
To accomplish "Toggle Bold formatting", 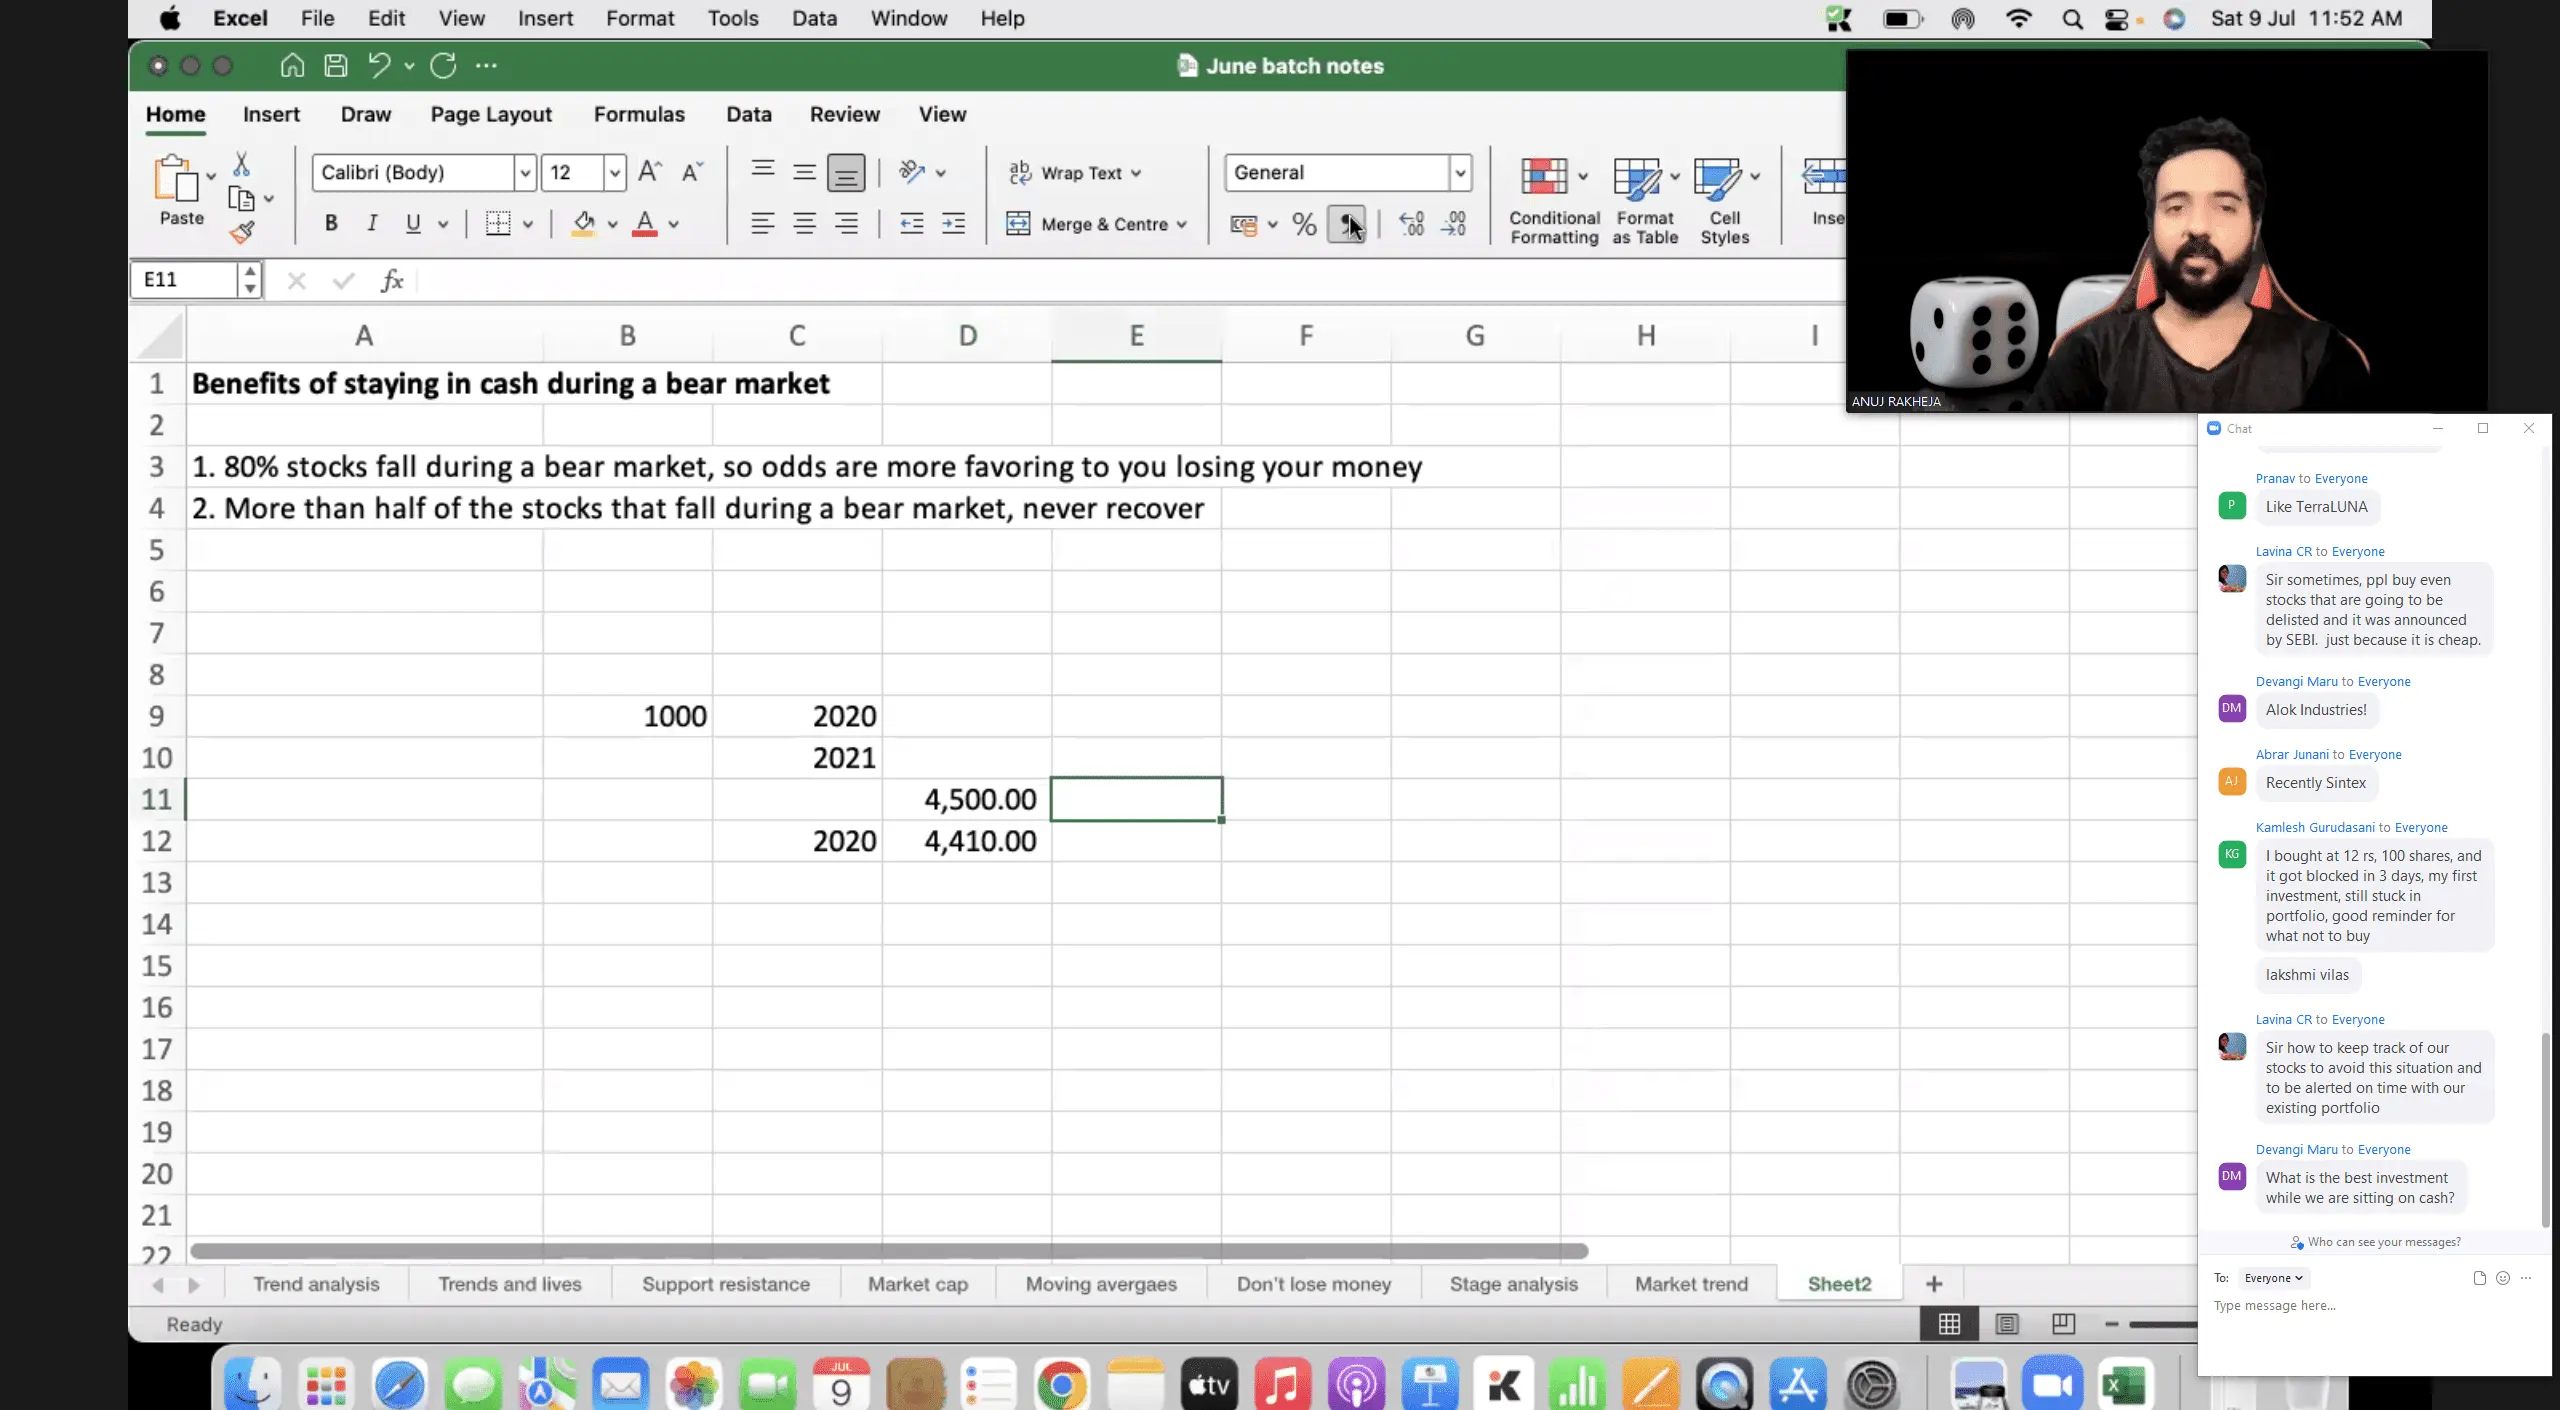I will coord(331,224).
